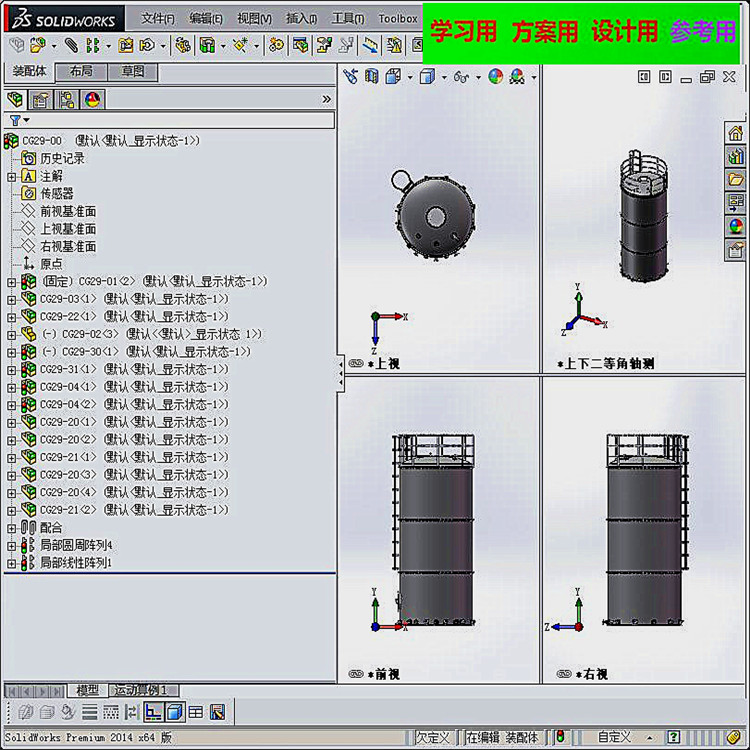Click the 欠定义 status field
Screen dimensions: 750x750
433,737
